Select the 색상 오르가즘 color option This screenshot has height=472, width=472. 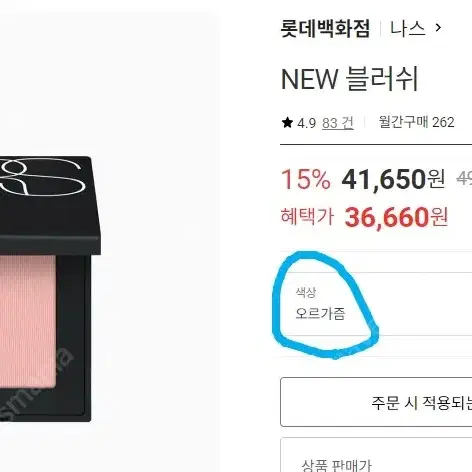coord(376,304)
